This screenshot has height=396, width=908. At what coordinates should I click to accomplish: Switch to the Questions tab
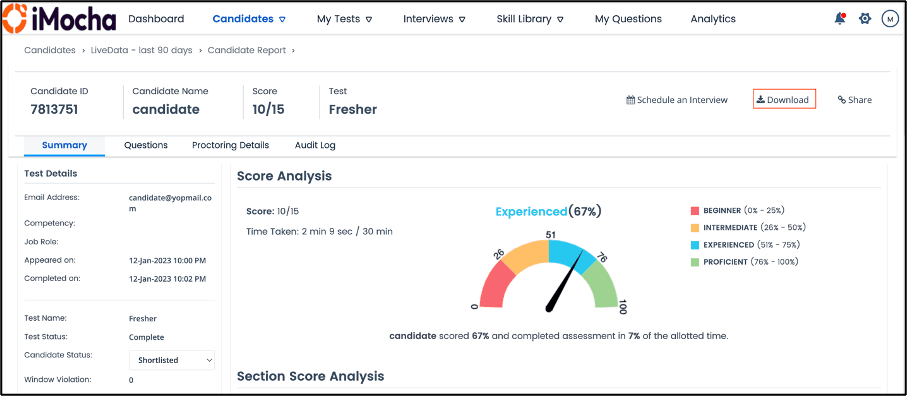(146, 145)
